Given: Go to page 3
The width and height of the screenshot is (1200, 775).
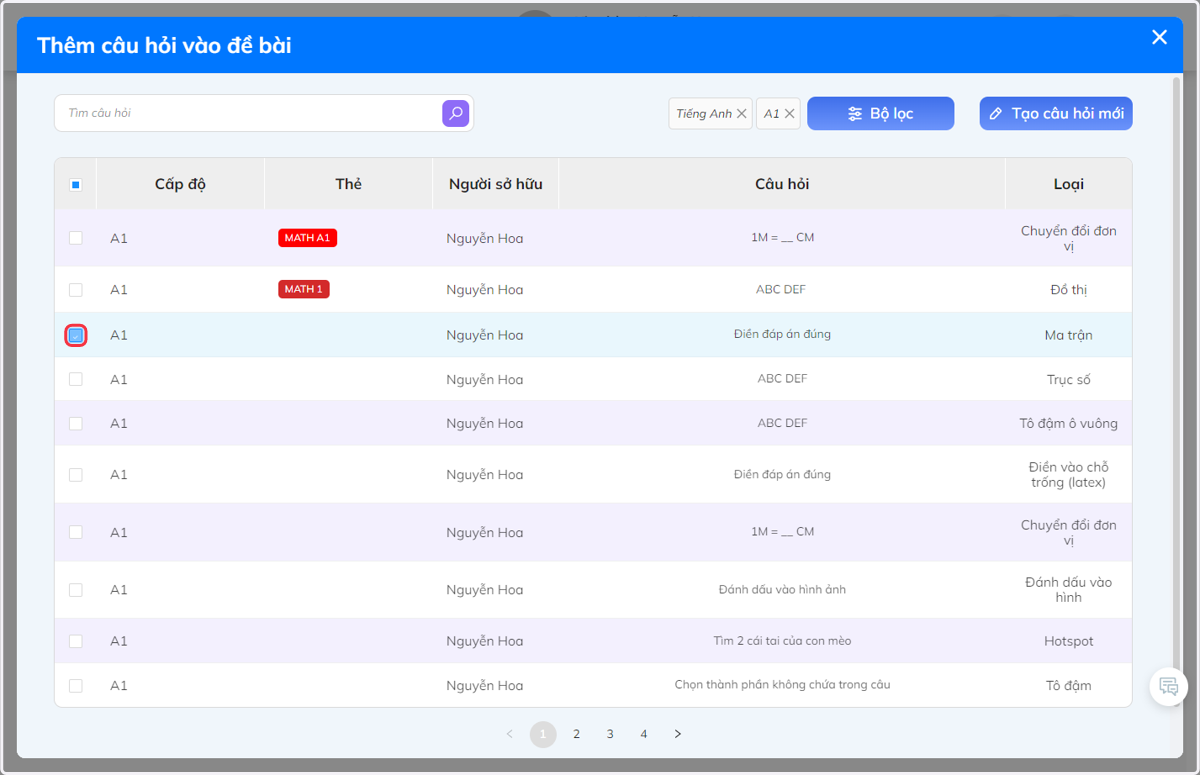Looking at the screenshot, I should pos(610,734).
